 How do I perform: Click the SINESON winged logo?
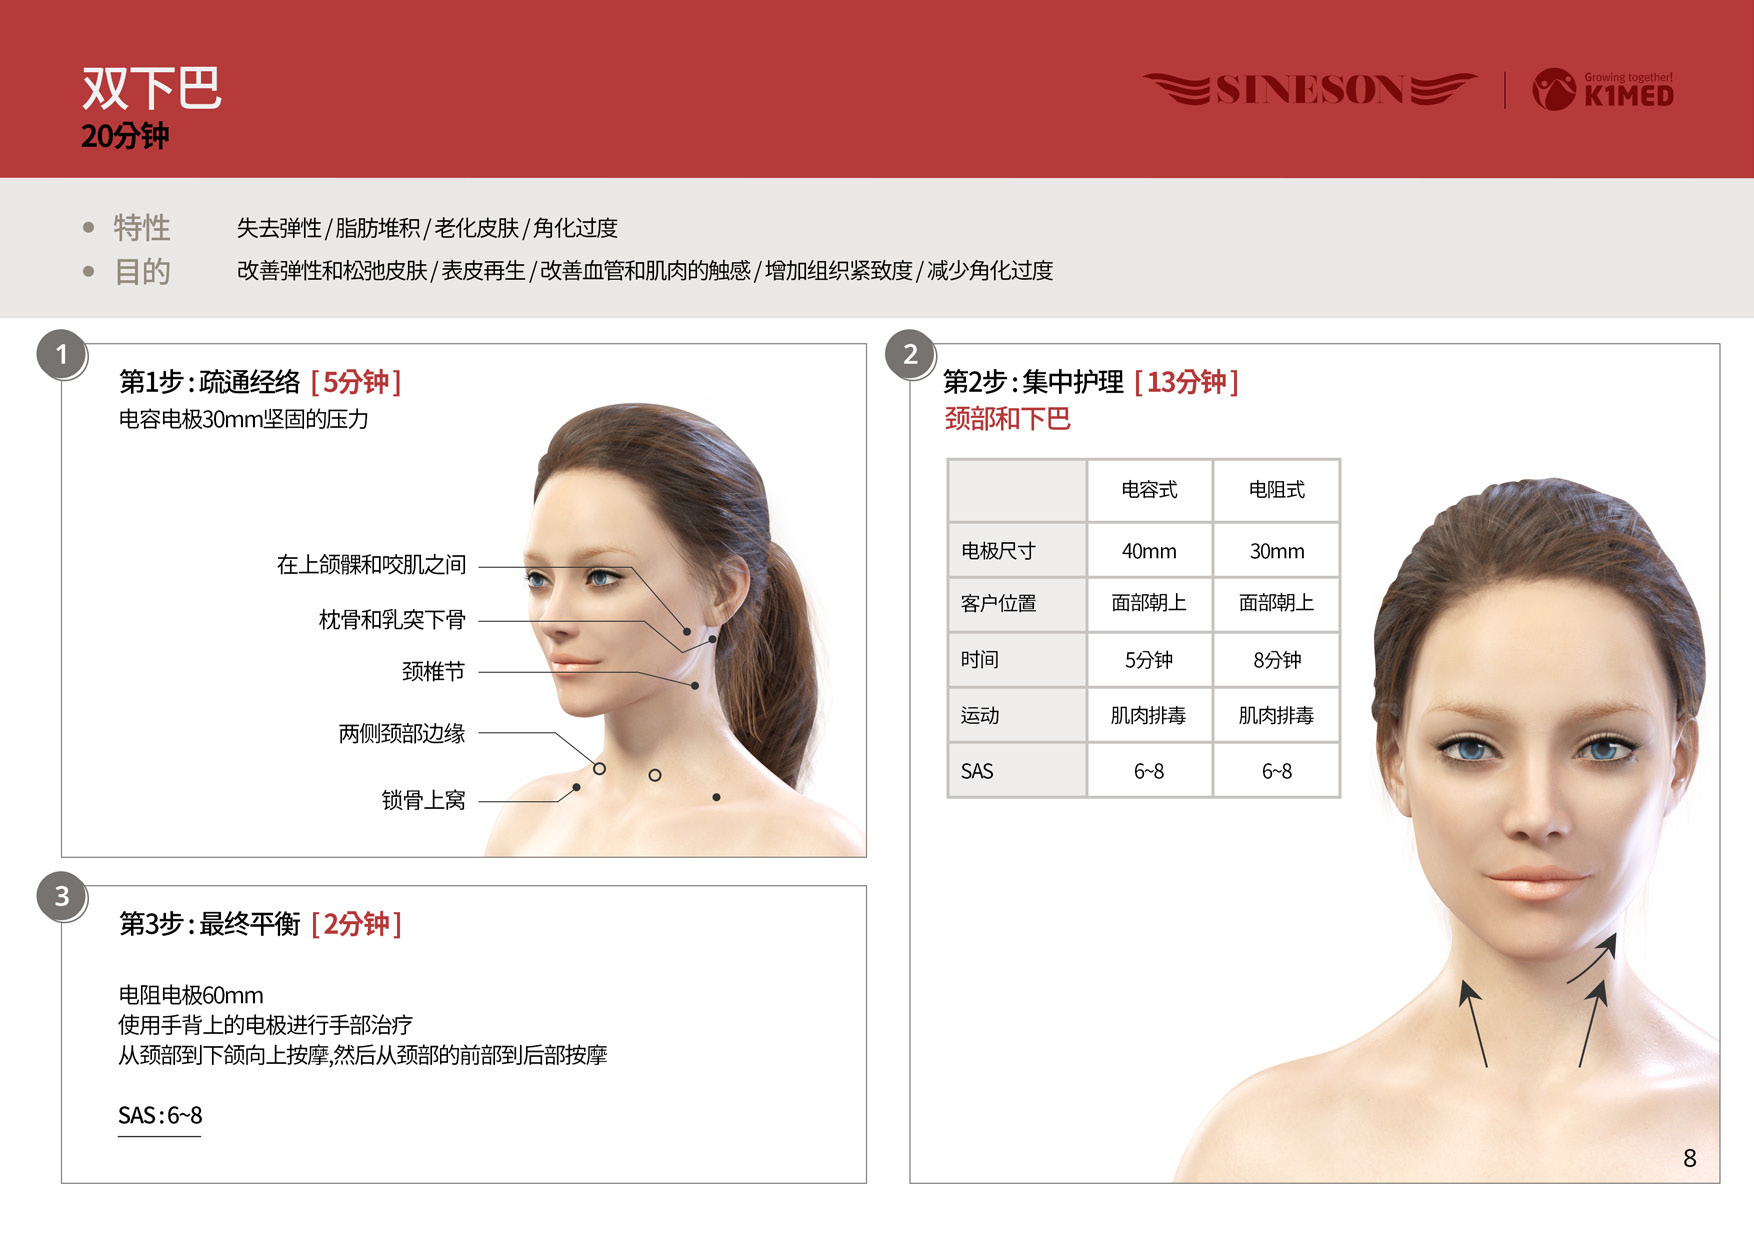tap(1309, 90)
